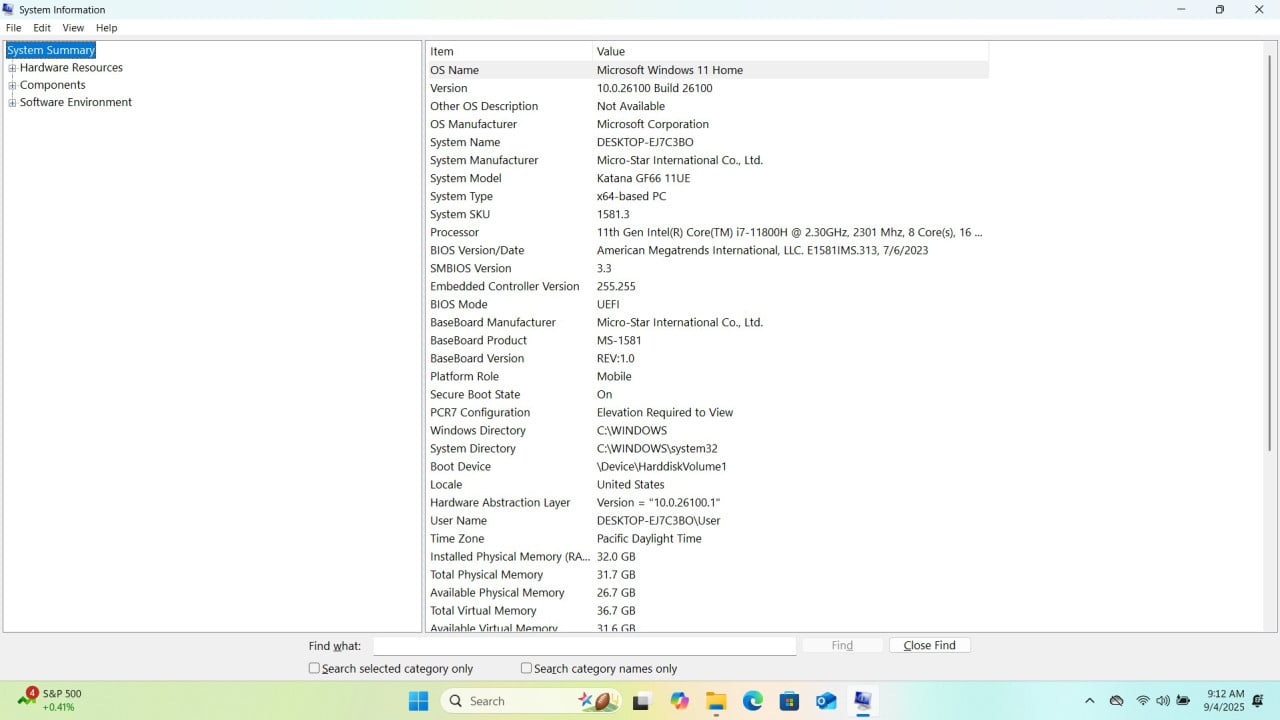Select the Version row label
The image size is (1280, 720).
coord(449,88)
